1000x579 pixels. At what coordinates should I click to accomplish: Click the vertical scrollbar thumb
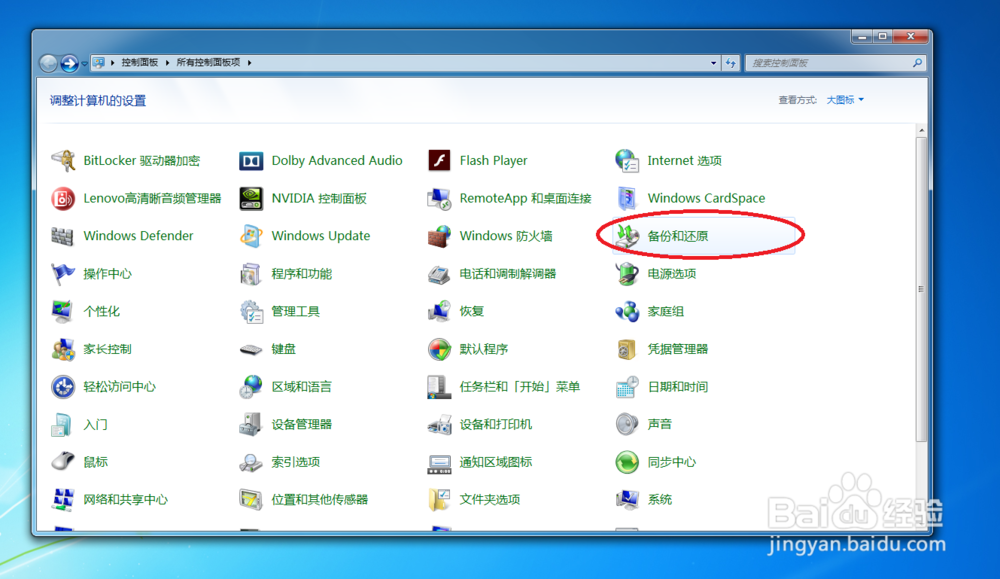point(922,288)
